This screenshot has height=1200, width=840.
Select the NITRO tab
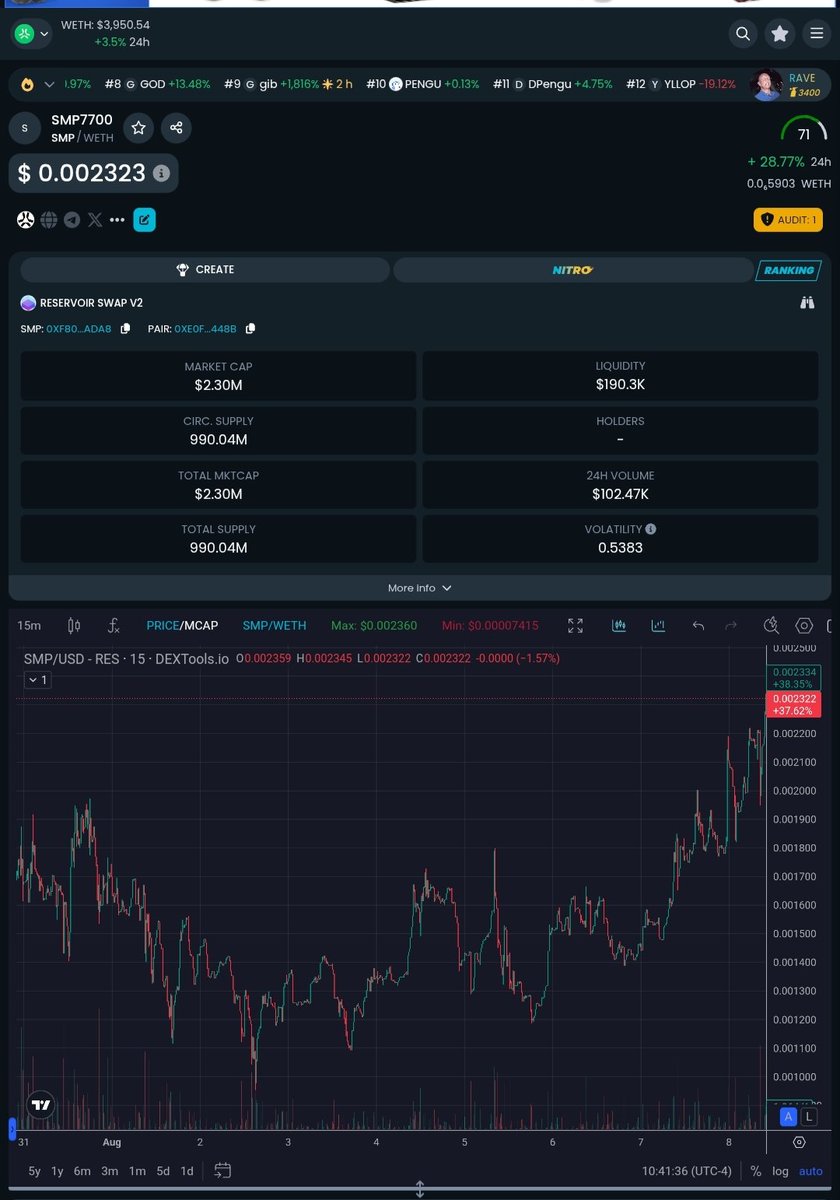click(x=572, y=270)
